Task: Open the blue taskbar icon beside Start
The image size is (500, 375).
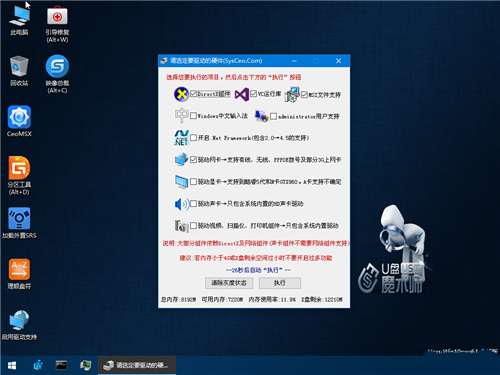Action: pyautogui.click(x=38, y=366)
